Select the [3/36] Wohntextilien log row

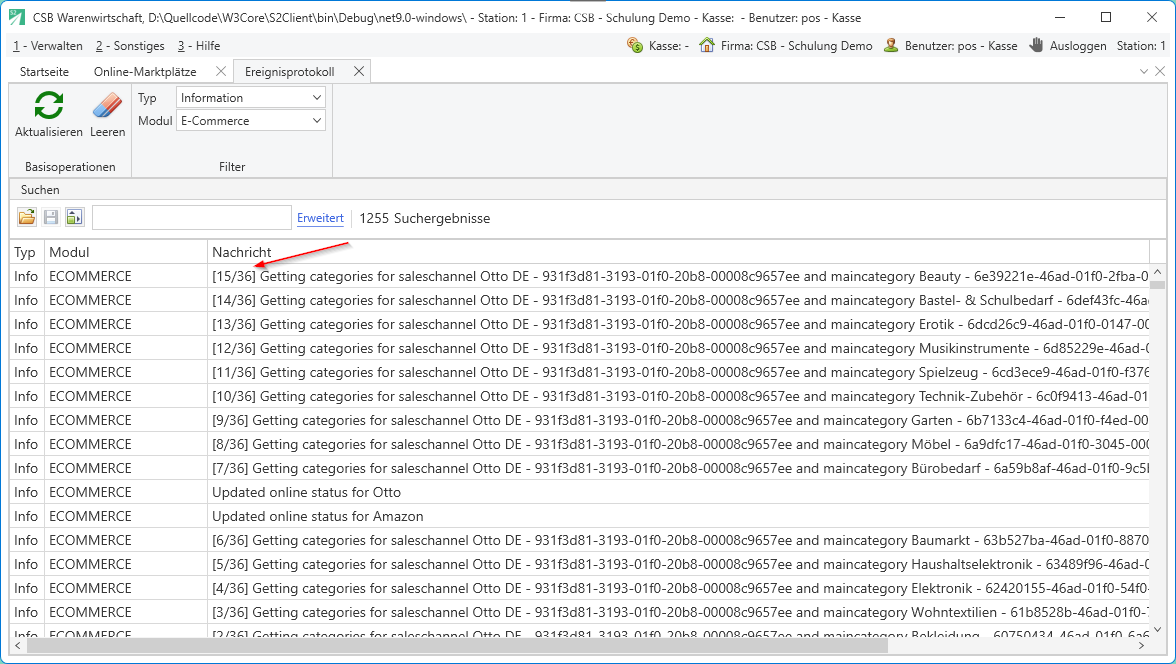tap(580, 612)
